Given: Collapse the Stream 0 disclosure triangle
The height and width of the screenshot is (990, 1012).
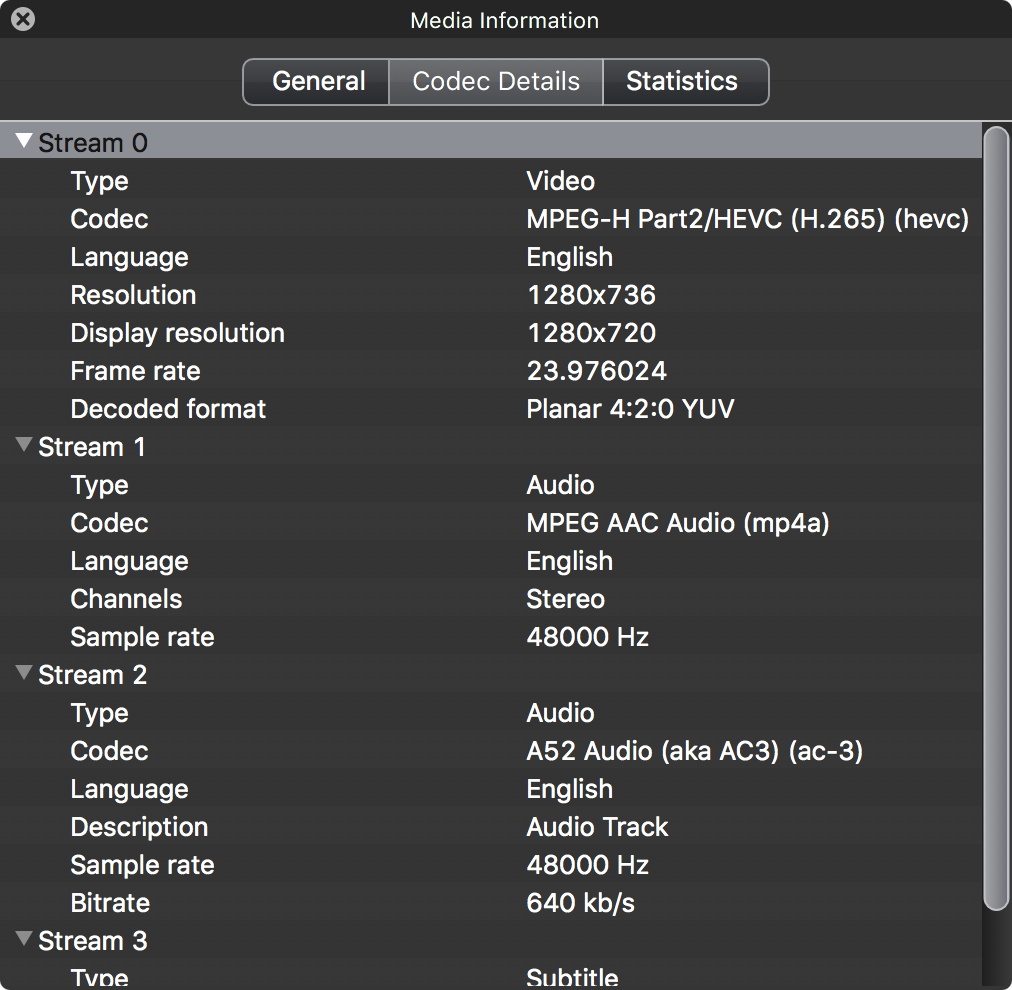Looking at the screenshot, I should [25, 142].
